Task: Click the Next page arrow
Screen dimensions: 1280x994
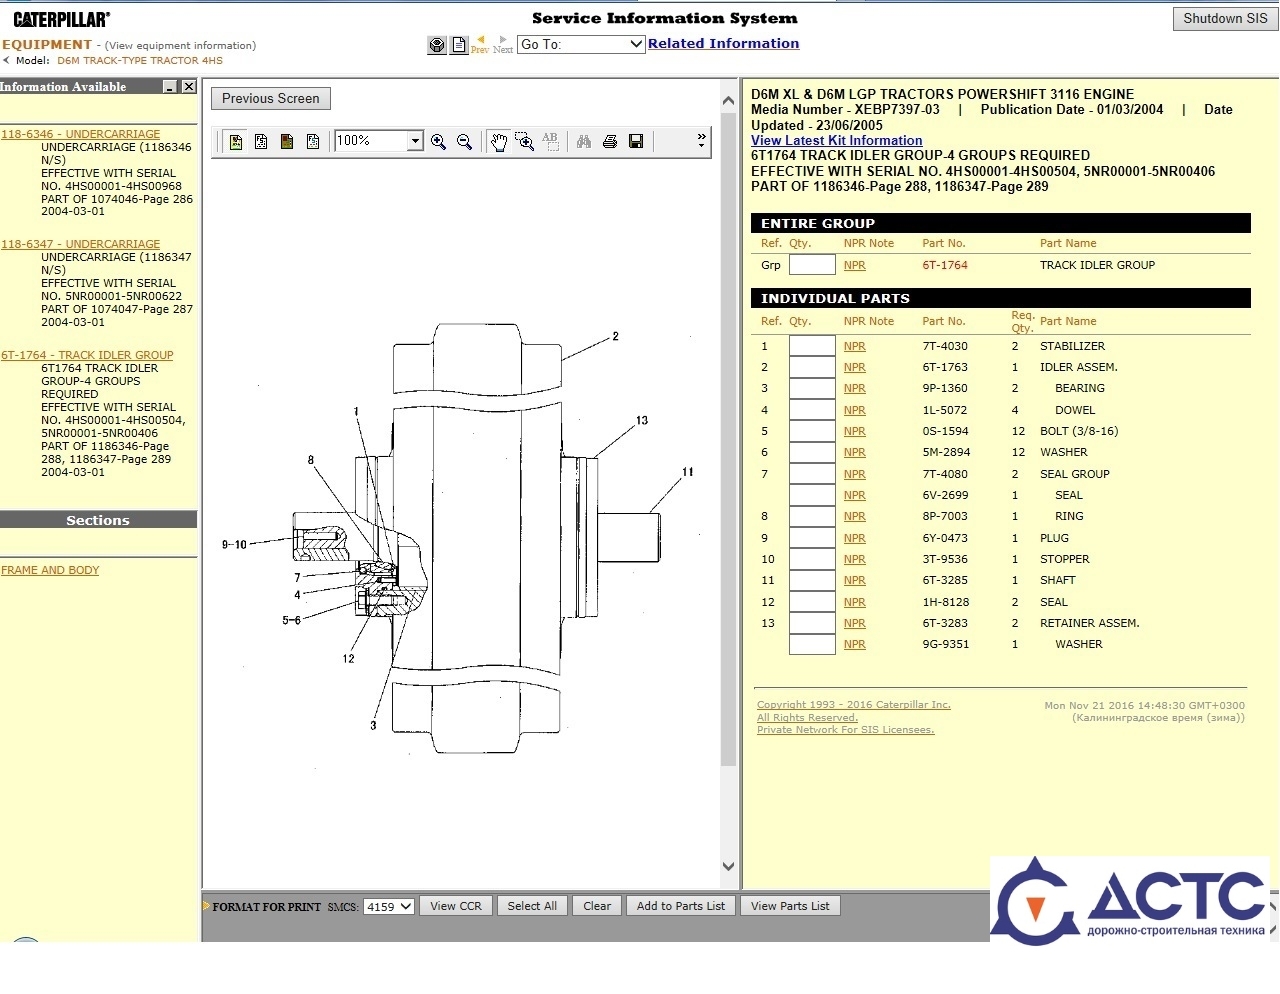Action: pyautogui.click(x=503, y=44)
